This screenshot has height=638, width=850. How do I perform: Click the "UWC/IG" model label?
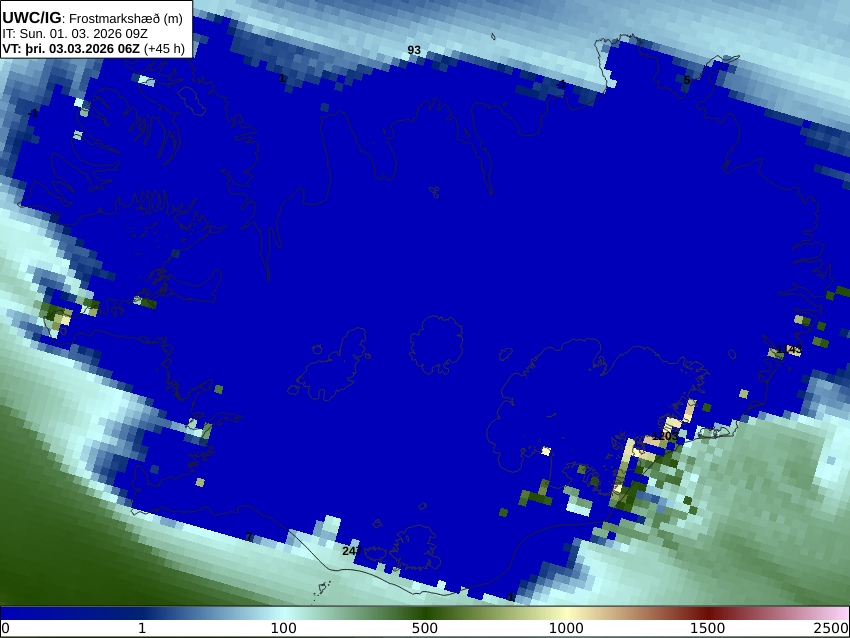tap(31, 18)
